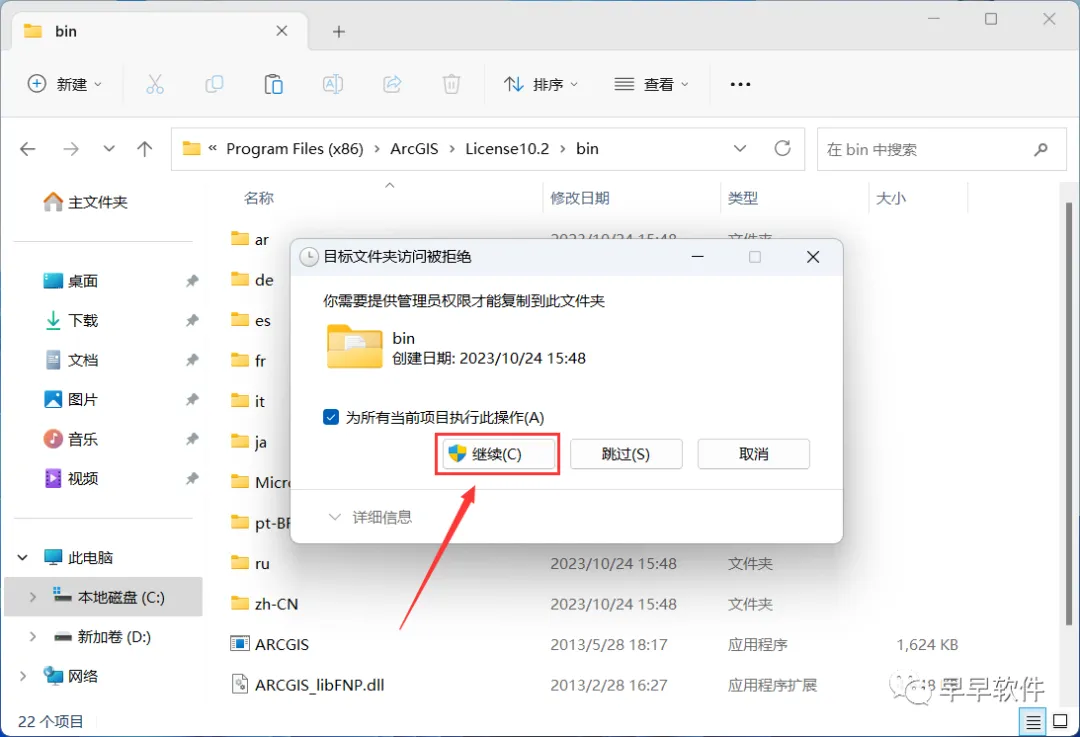Click the Share icon in toolbar
The image size is (1080, 737).
[392, 84]
